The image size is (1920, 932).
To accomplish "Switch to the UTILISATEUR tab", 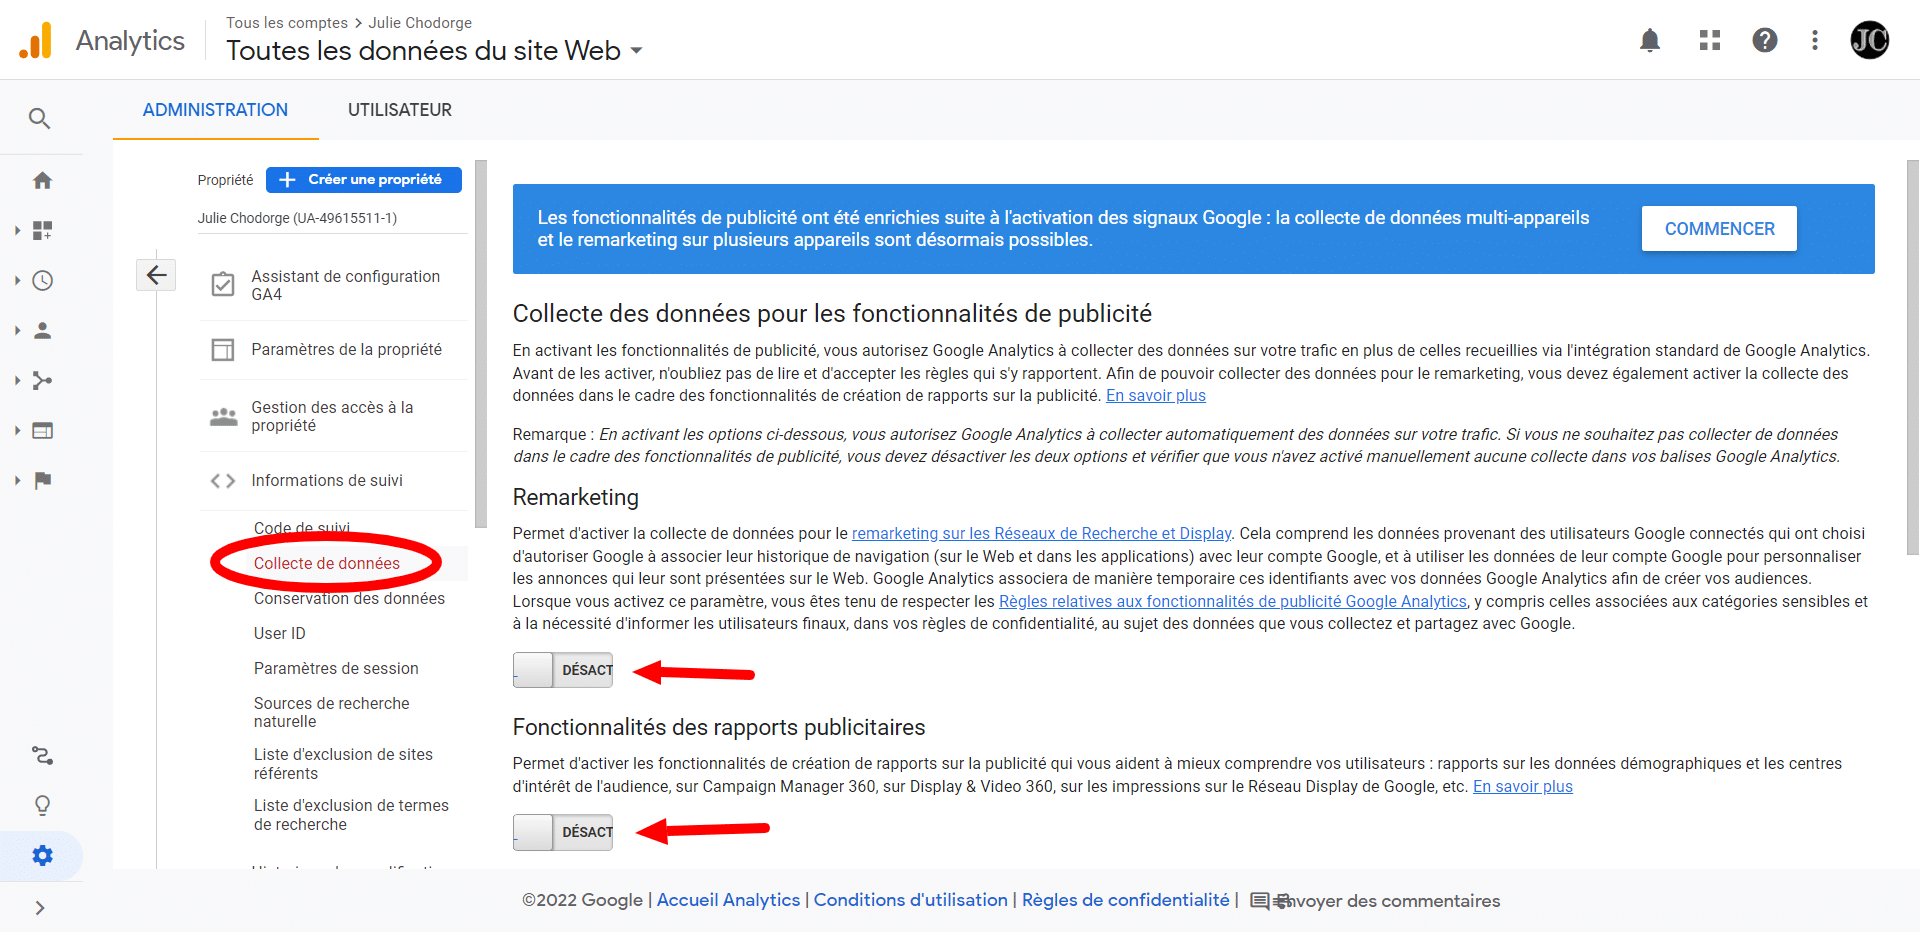I will (x=400, y=110).
